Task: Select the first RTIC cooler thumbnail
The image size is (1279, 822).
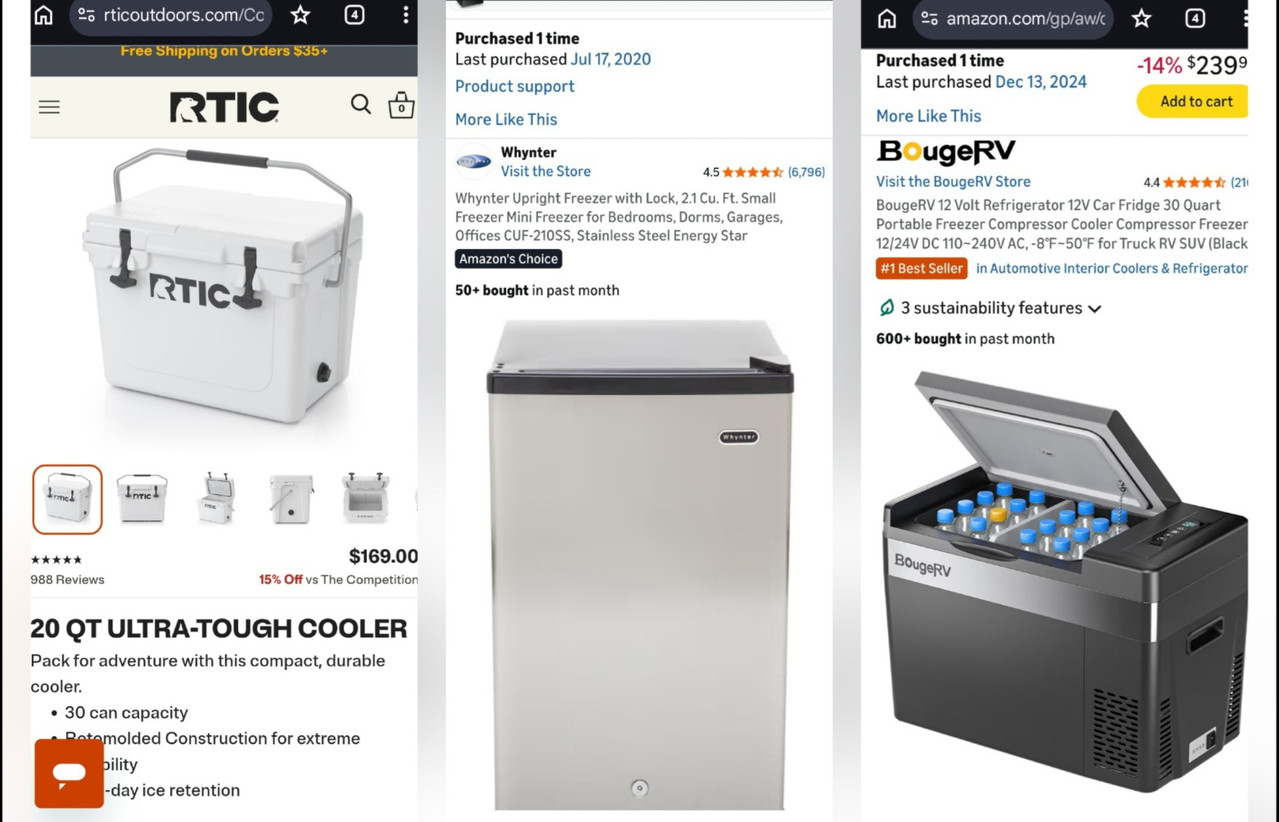Action: 67,499
